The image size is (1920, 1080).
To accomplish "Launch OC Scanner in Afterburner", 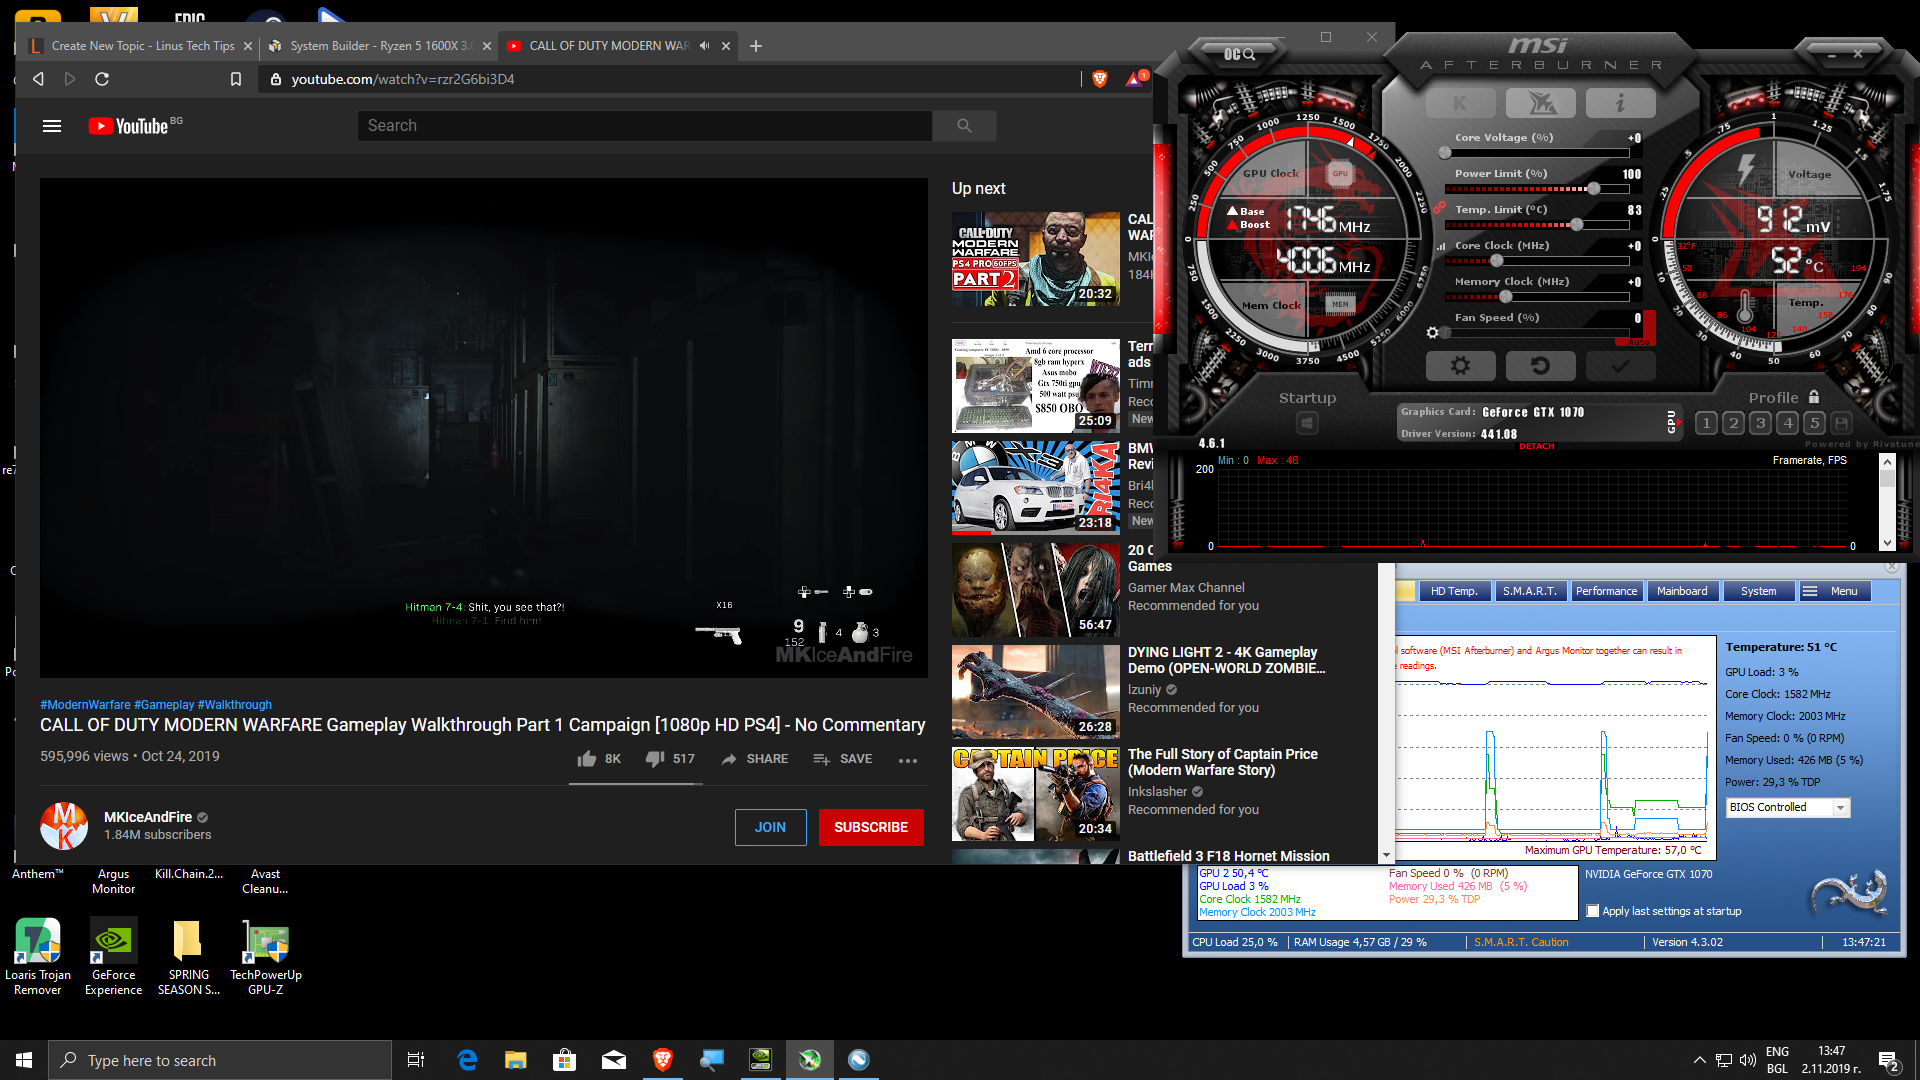I will (1240, 54).
